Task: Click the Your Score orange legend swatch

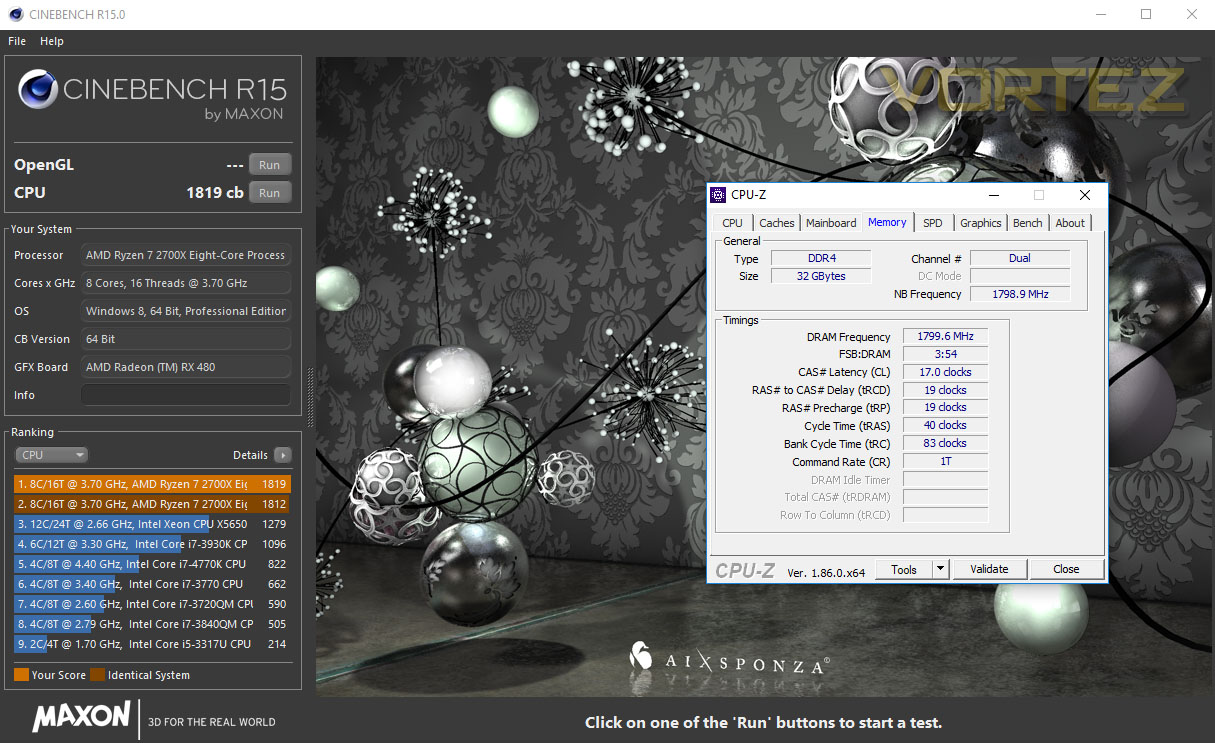Action: click(21, 675)
